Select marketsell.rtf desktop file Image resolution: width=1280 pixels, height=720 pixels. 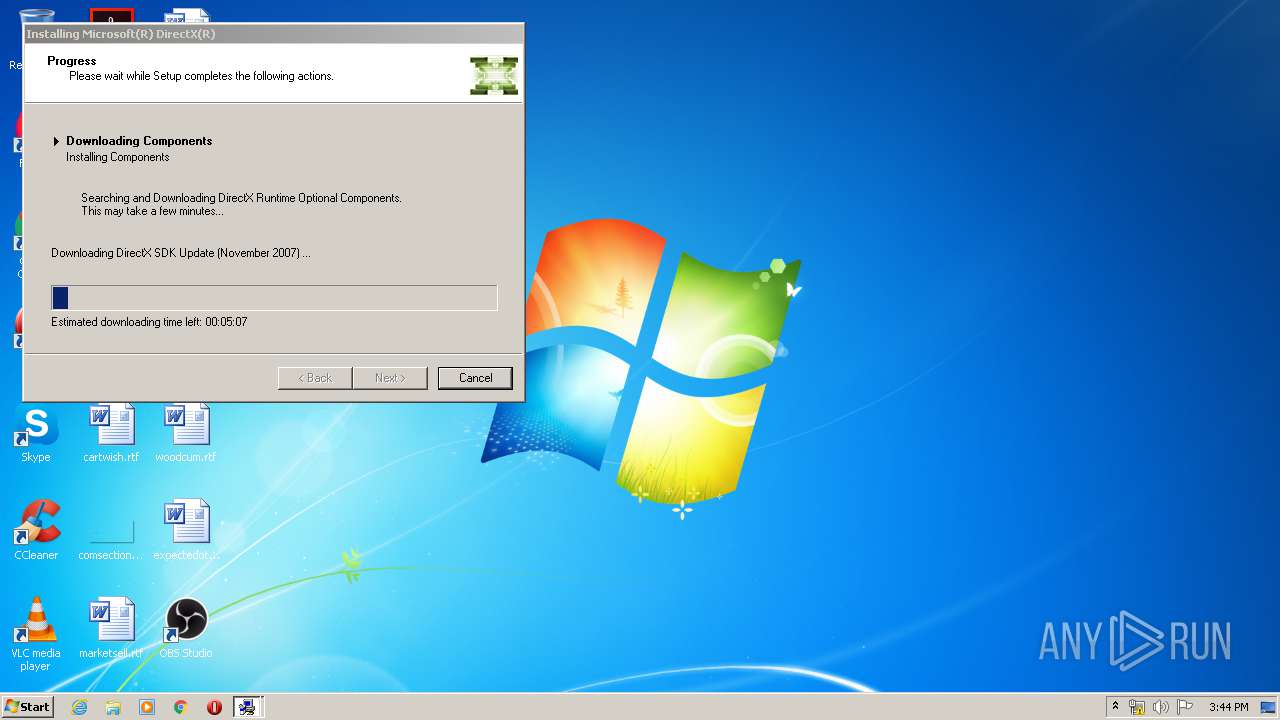click(x=111, y=629)
